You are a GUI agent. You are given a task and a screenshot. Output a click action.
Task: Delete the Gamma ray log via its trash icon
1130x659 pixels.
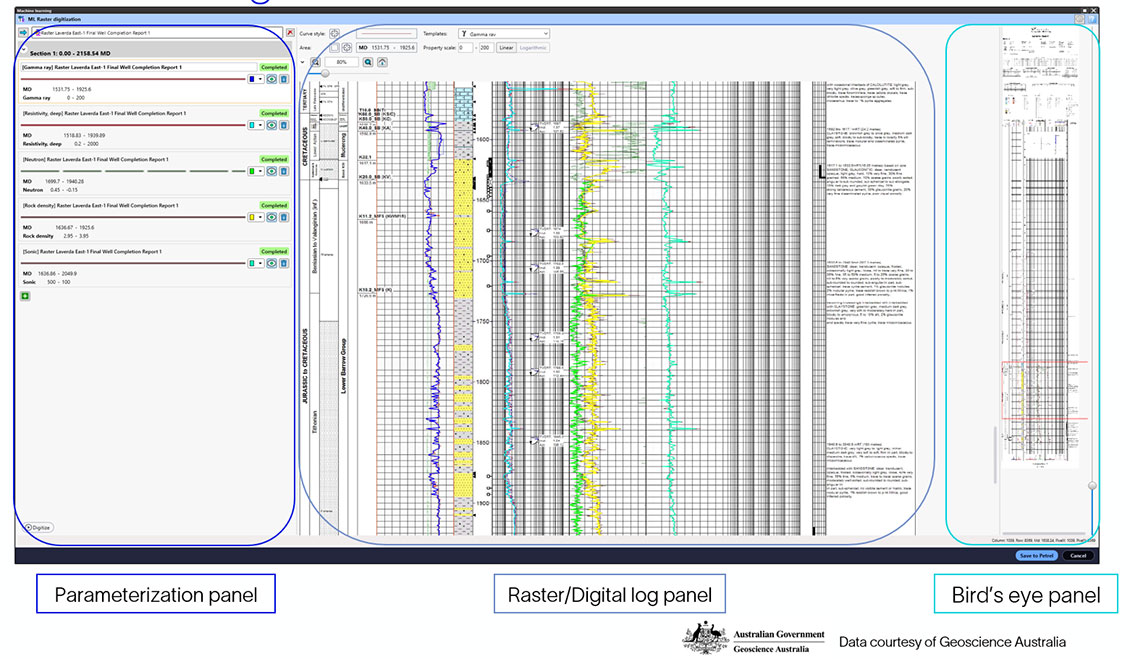click(x=284, y=79)
